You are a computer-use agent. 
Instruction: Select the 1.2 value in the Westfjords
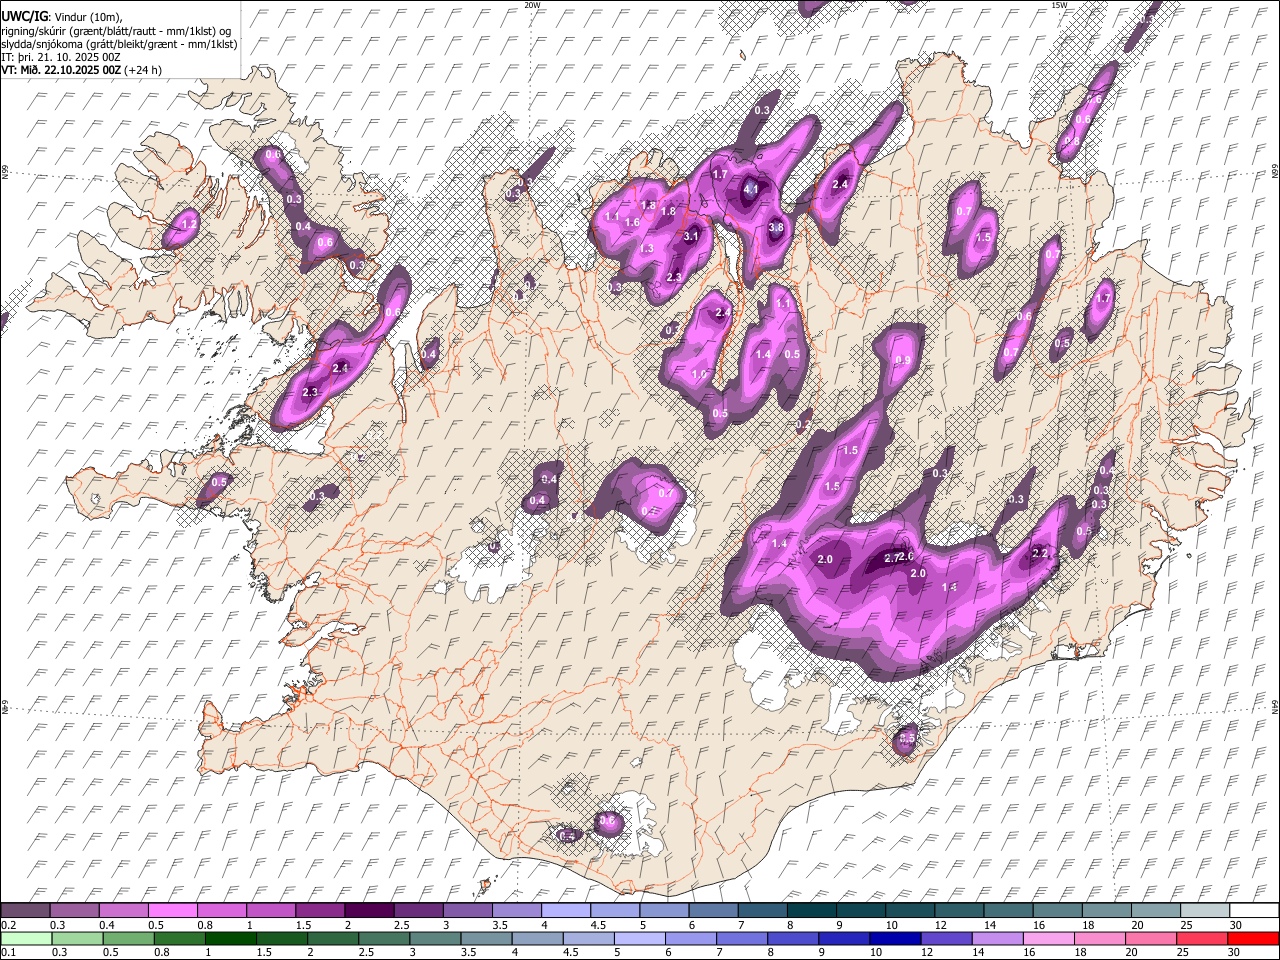click(x=189, y=224)
